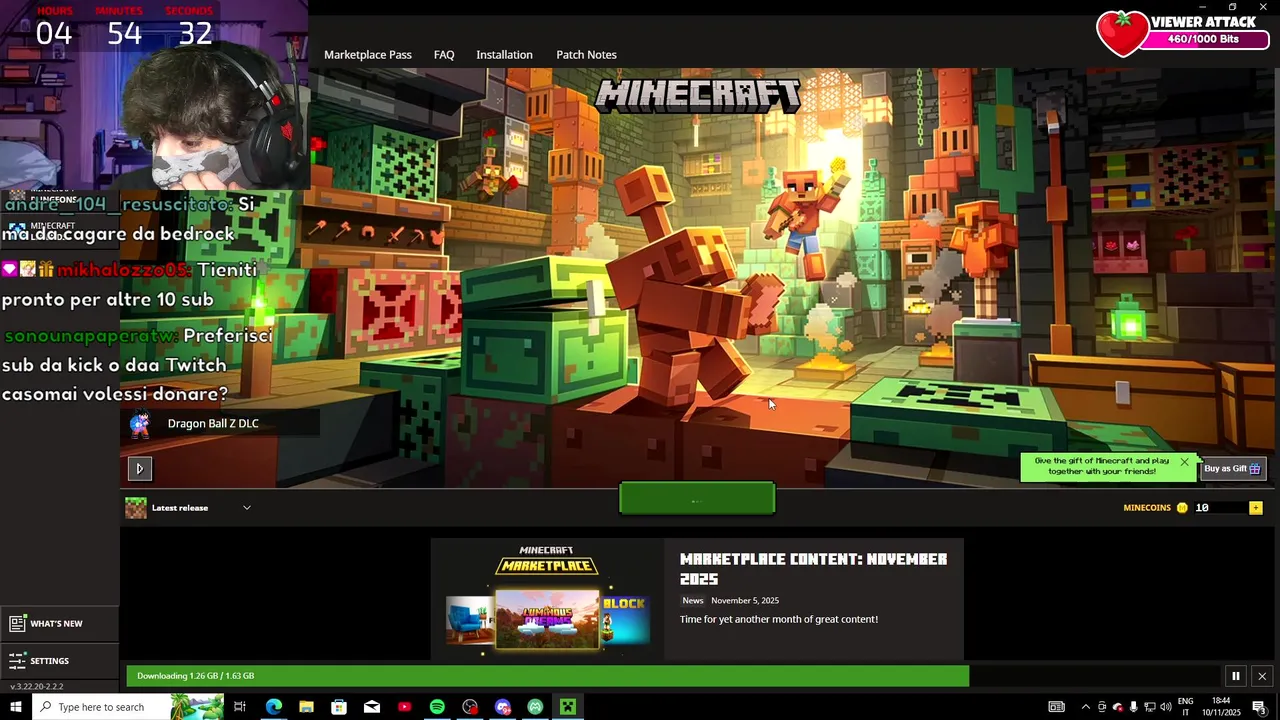
Task: Cancel the download with the X button
Action: coord(1262,676)
